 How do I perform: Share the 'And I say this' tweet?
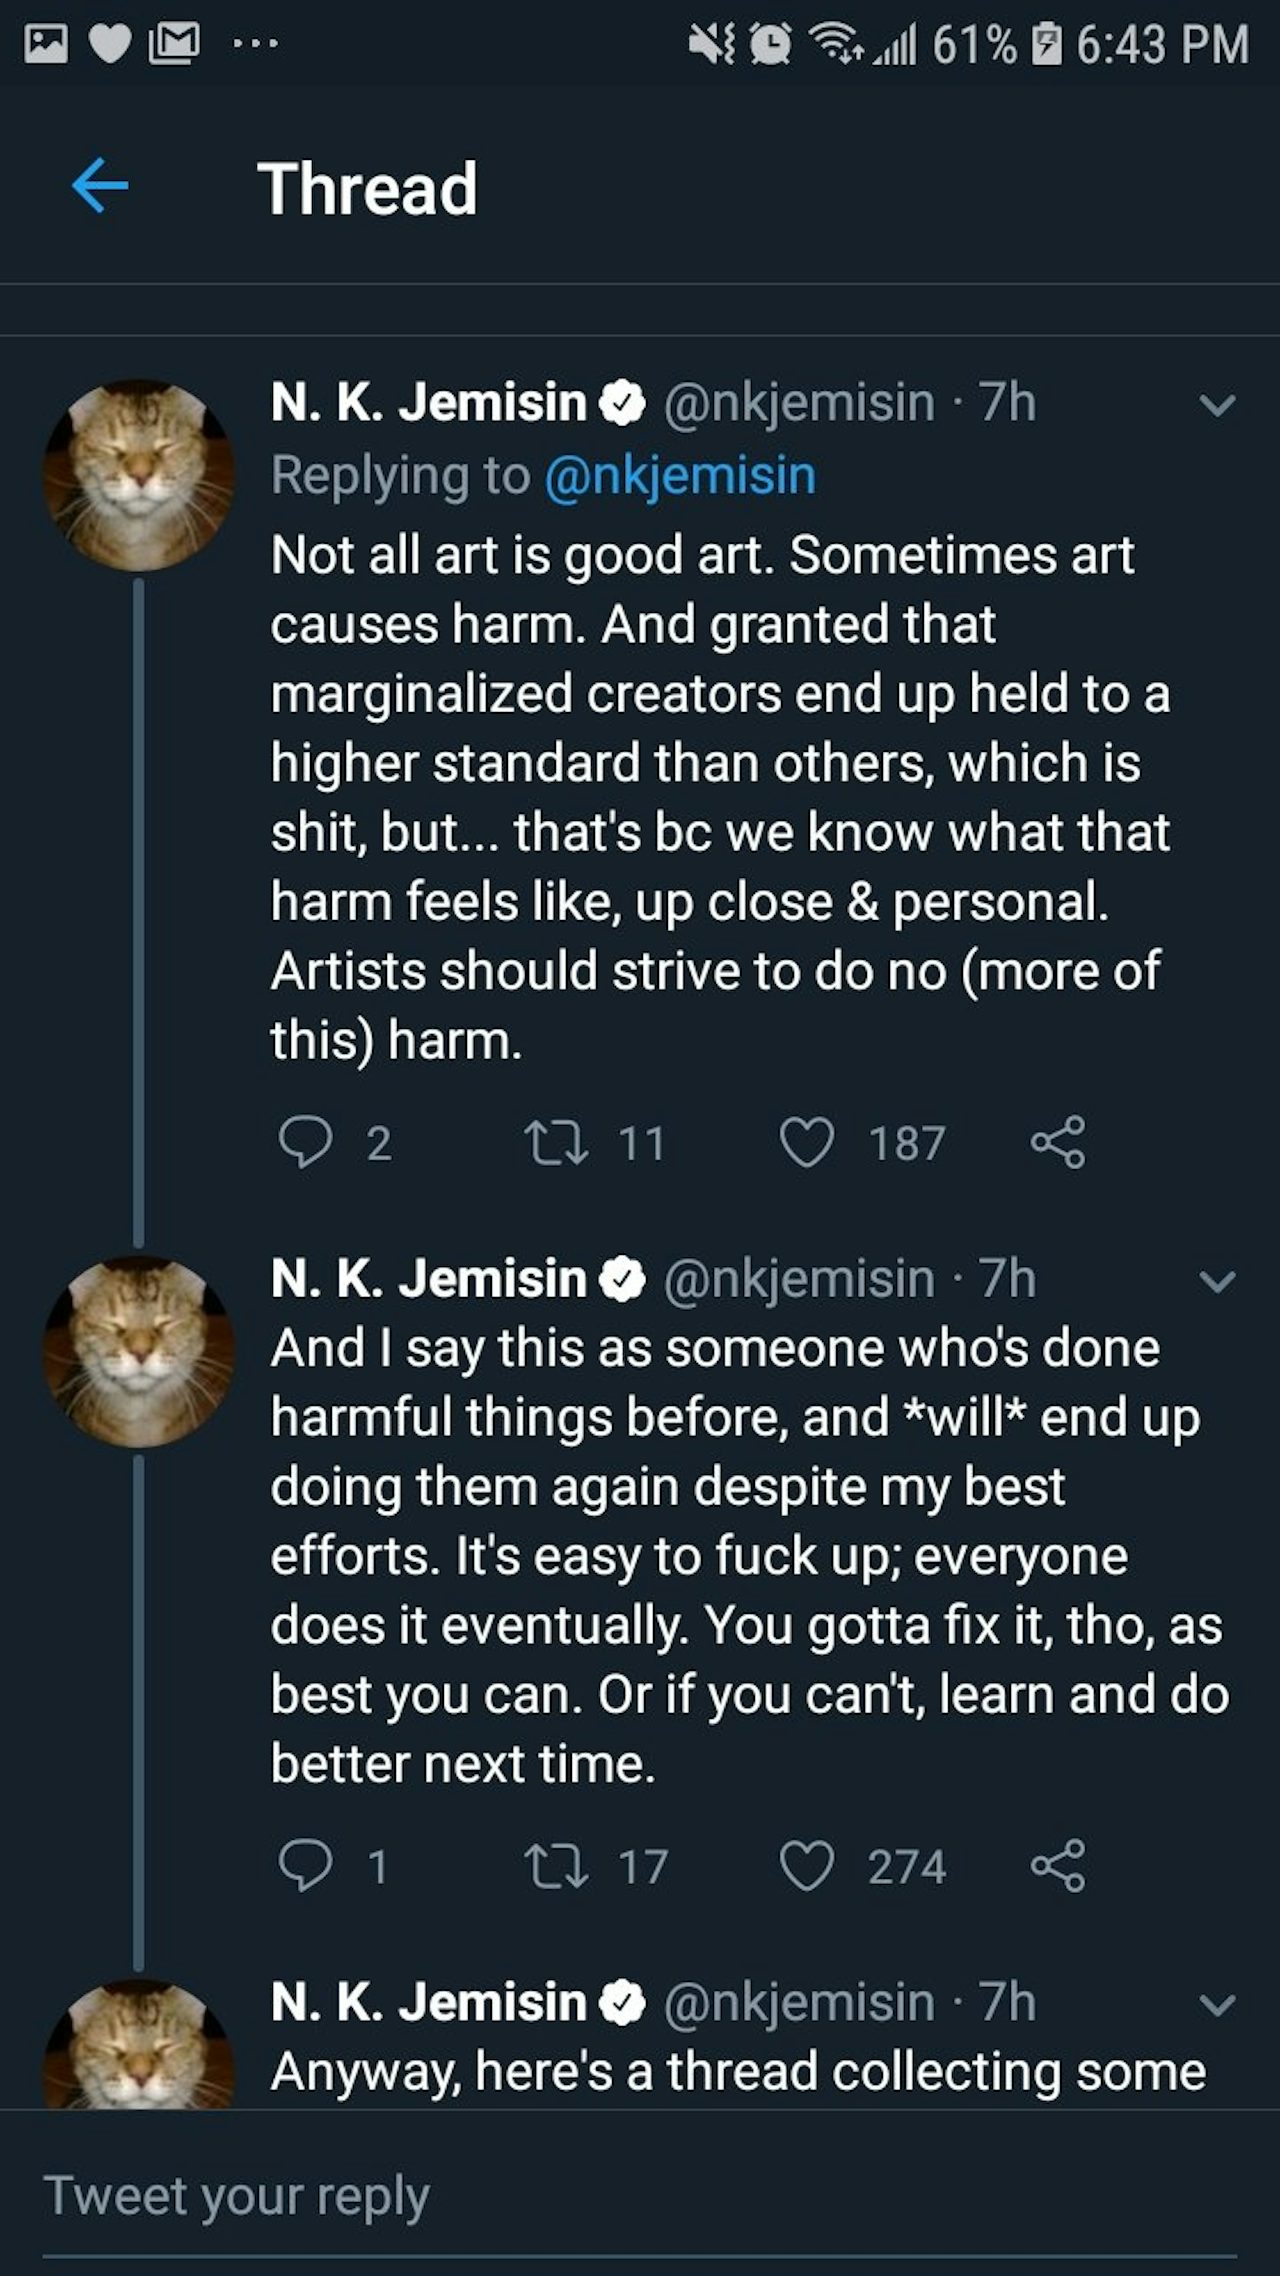[x=1058, y=1866]
